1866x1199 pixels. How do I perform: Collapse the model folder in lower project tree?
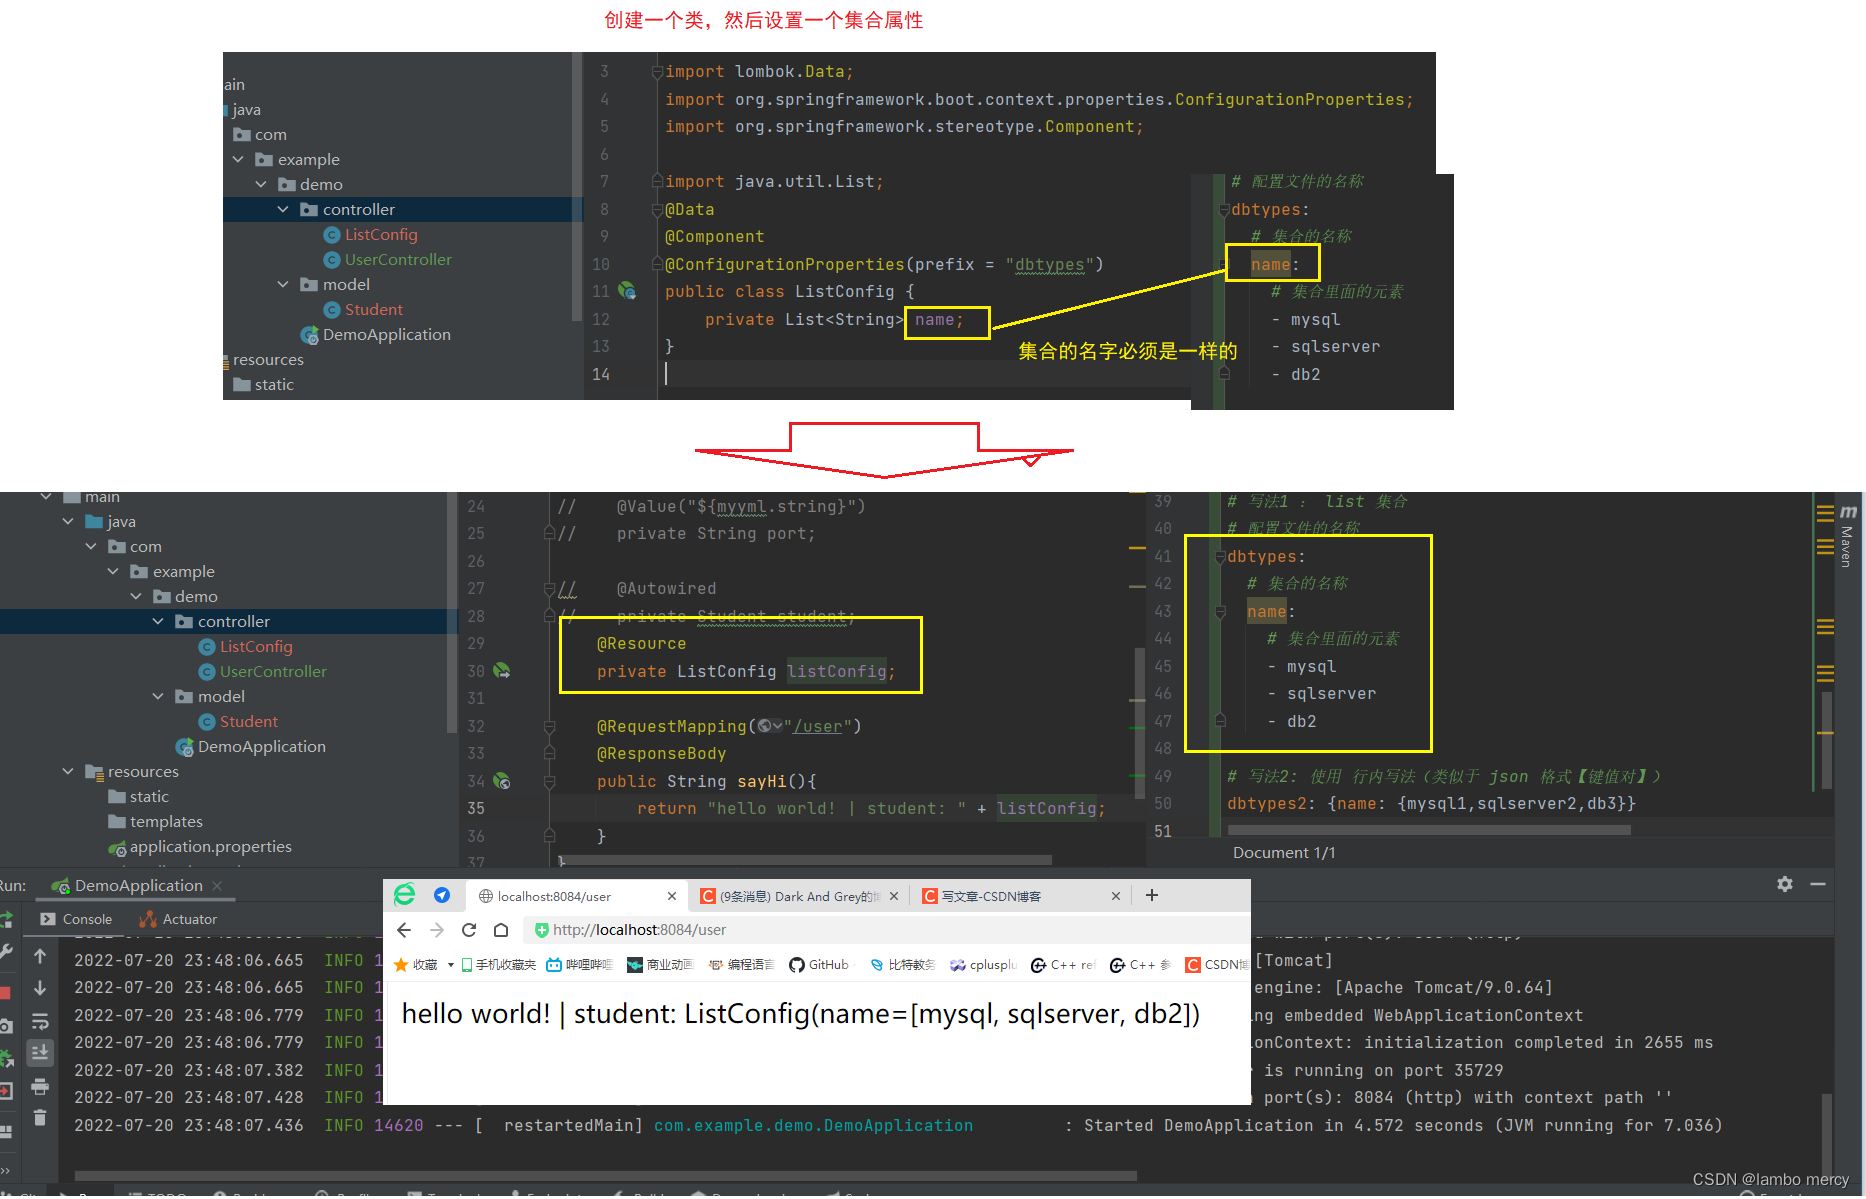[158, 697]
